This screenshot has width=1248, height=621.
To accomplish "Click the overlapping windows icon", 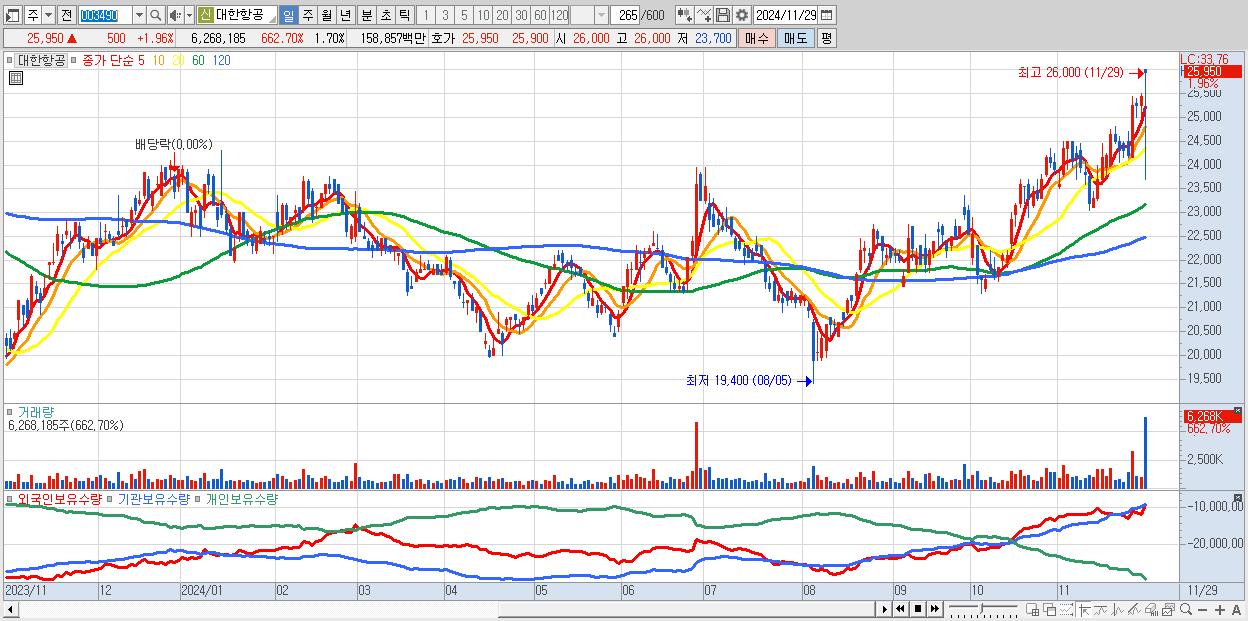I will [x=1049, y=609].
